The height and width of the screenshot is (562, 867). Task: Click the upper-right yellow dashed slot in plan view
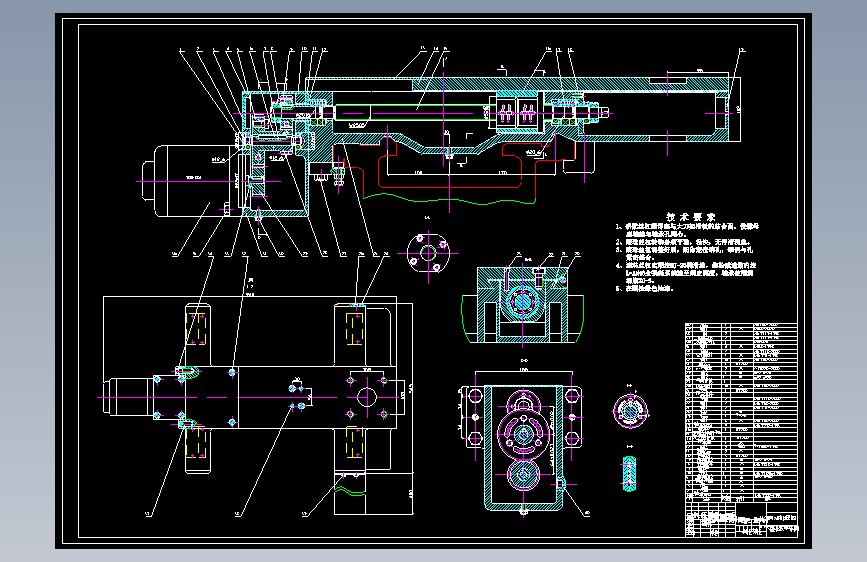354,329
